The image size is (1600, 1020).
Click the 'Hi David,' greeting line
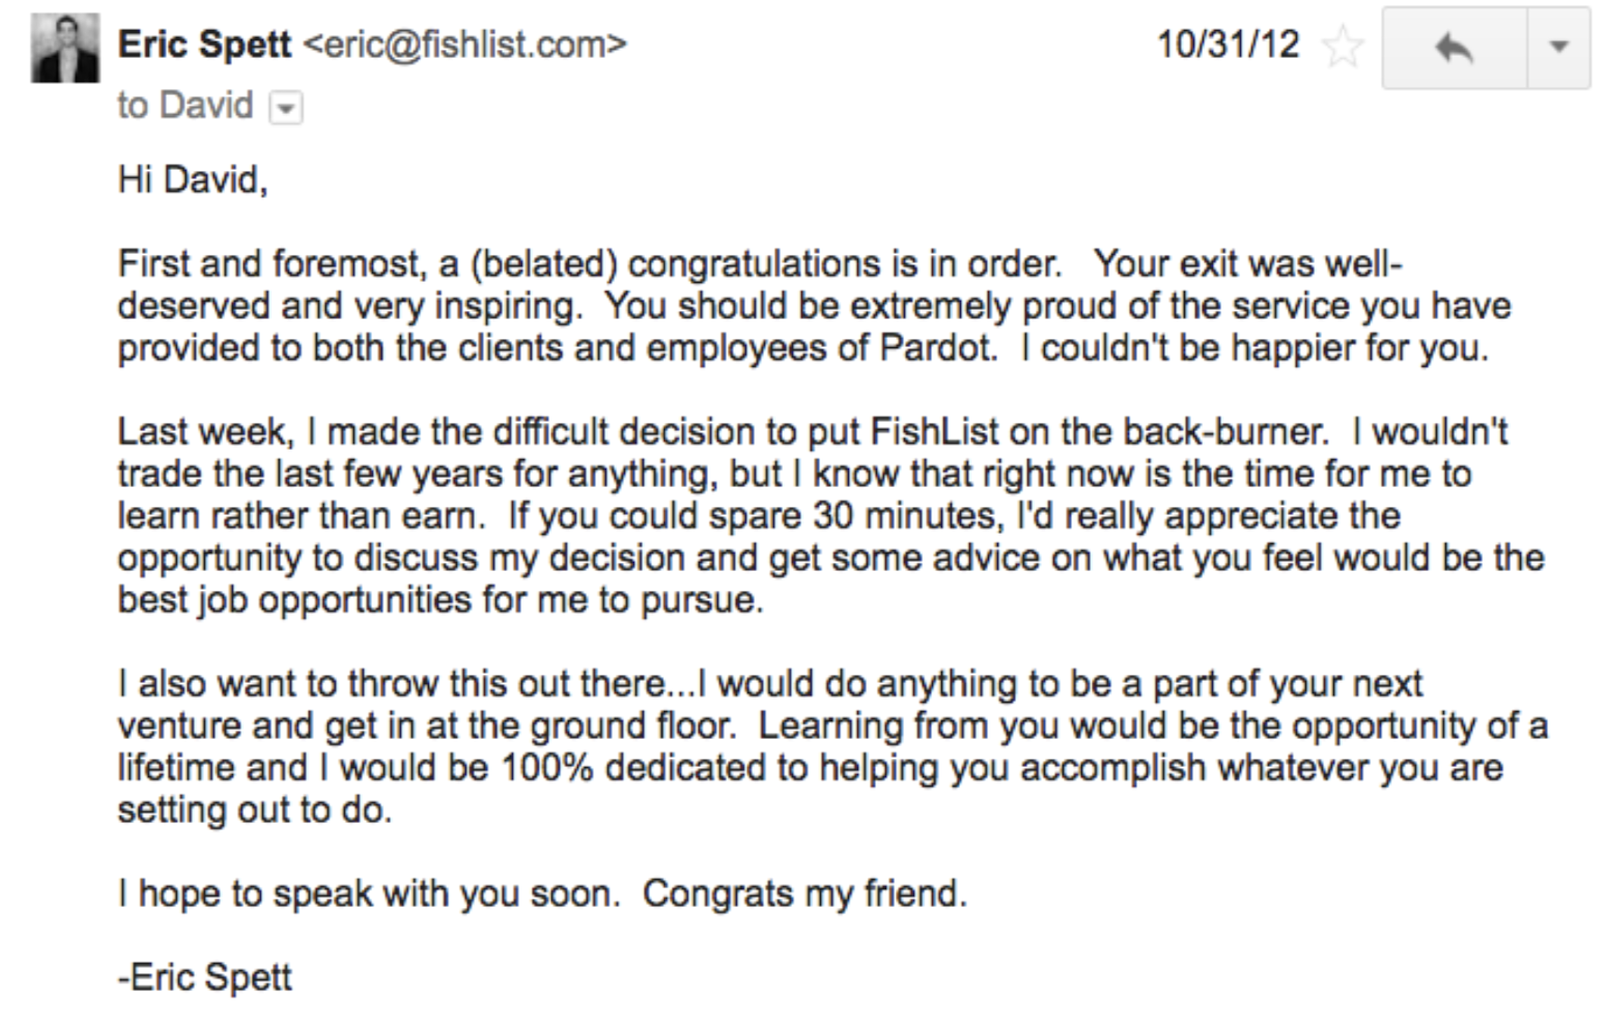(x=193, y=180)
